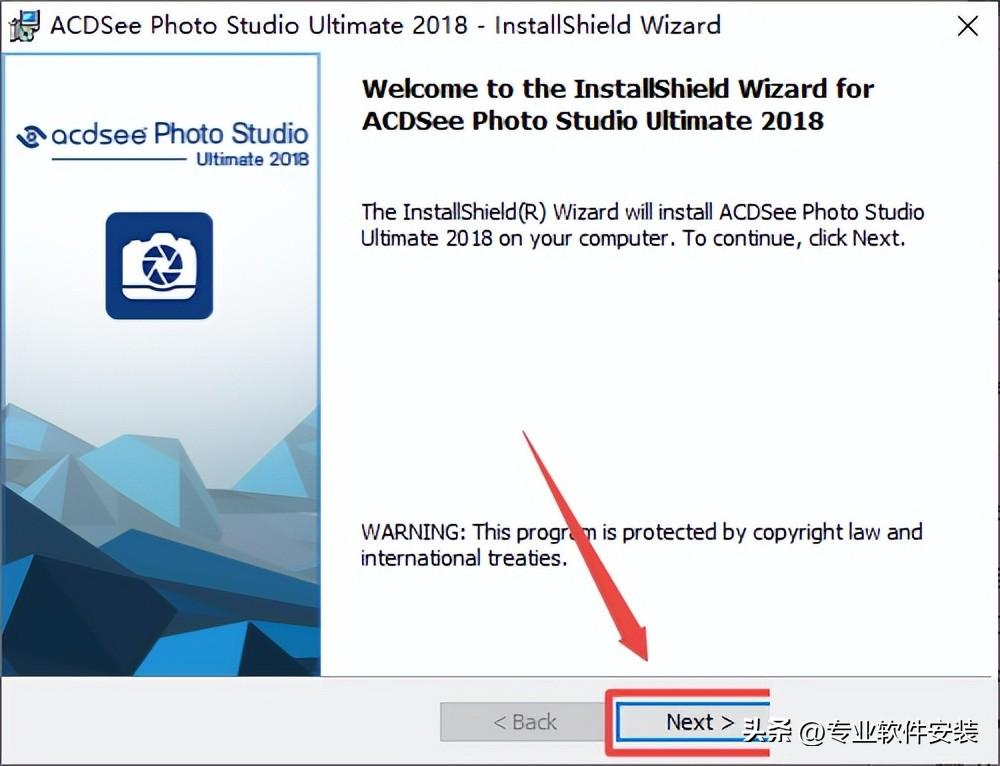Close the InstallShield Wizard window
The height and width of the screenshot is (766, 1000).
967,26
